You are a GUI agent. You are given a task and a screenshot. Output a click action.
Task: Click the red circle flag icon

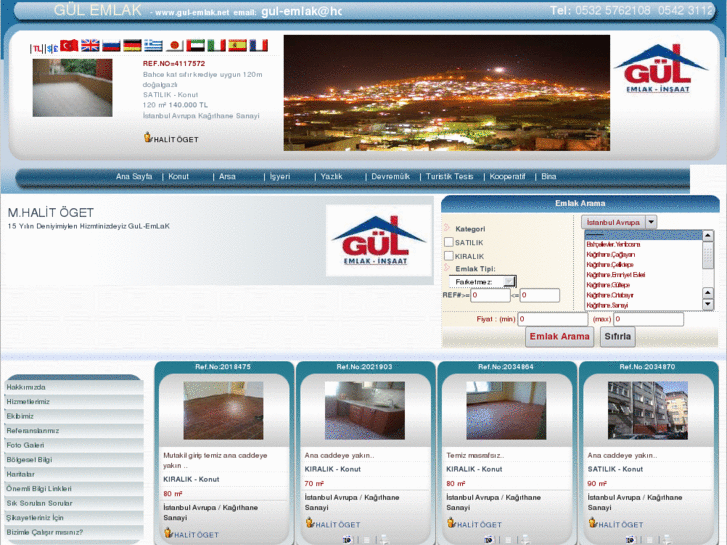(175, 45)
